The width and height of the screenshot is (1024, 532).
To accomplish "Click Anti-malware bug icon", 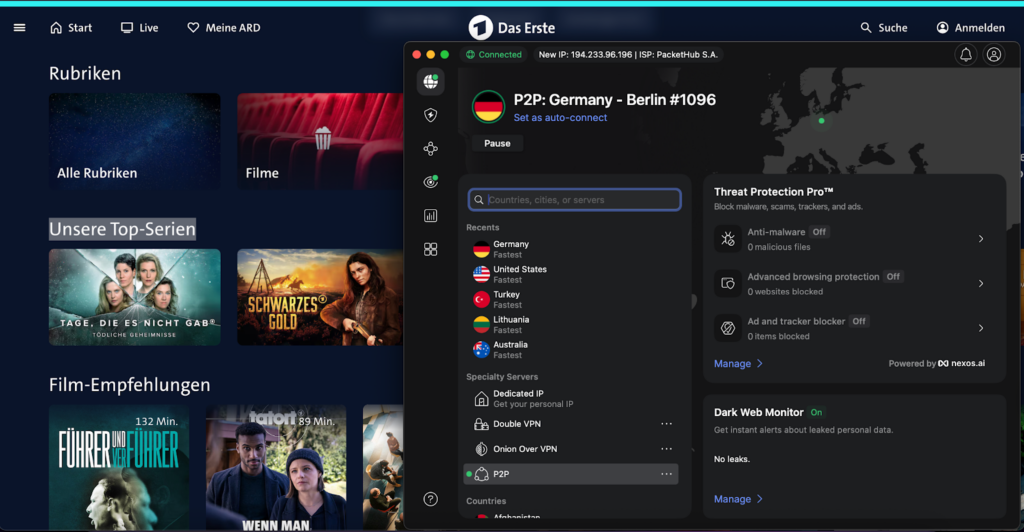I will pyautogui.click(x=728, y=239).
